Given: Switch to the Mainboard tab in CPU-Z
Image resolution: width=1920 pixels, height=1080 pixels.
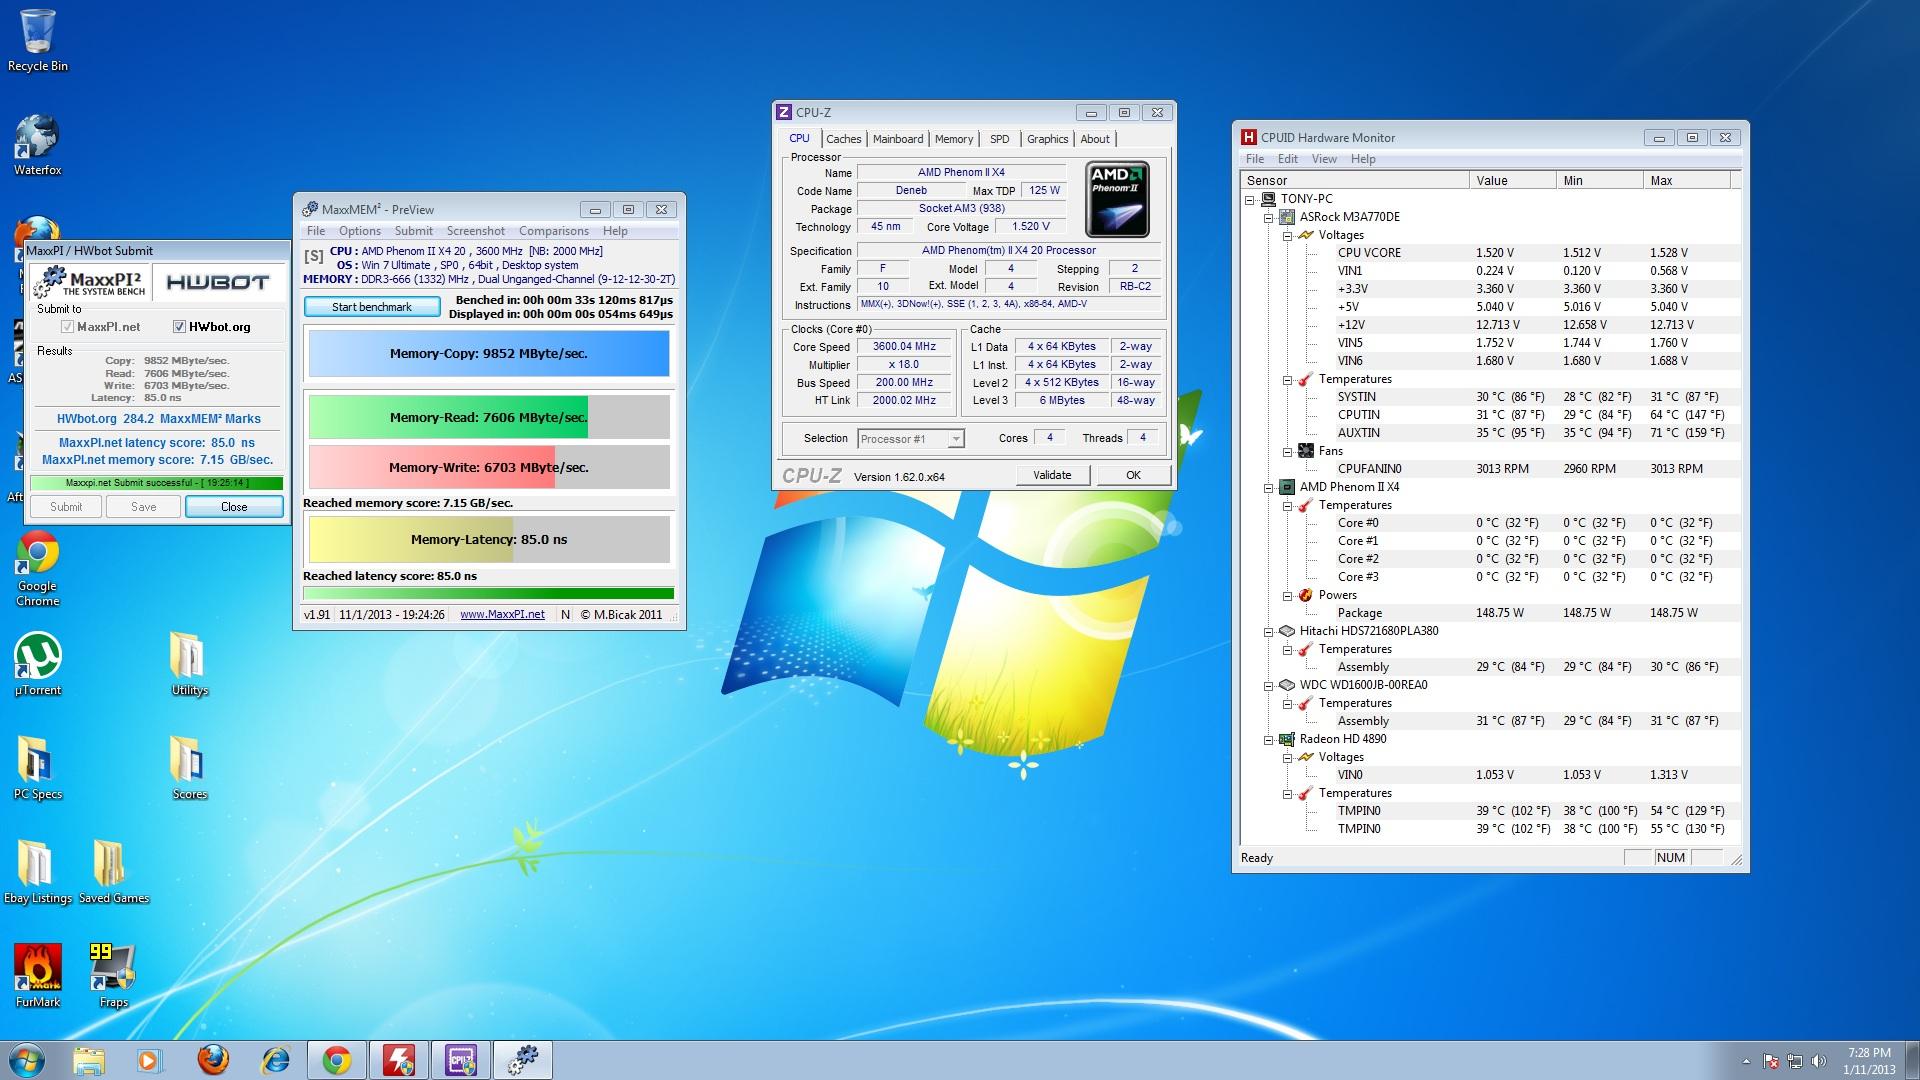Looking at the screenshot, I should 898,139.
